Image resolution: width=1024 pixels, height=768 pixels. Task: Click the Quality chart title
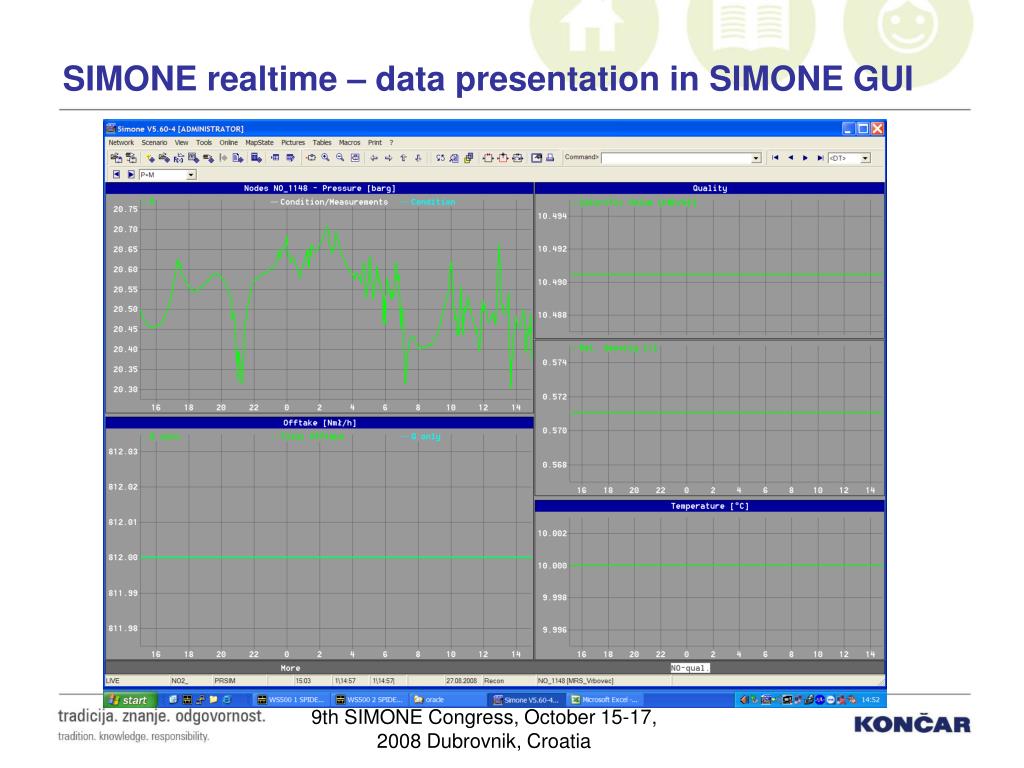pos(710,188)
